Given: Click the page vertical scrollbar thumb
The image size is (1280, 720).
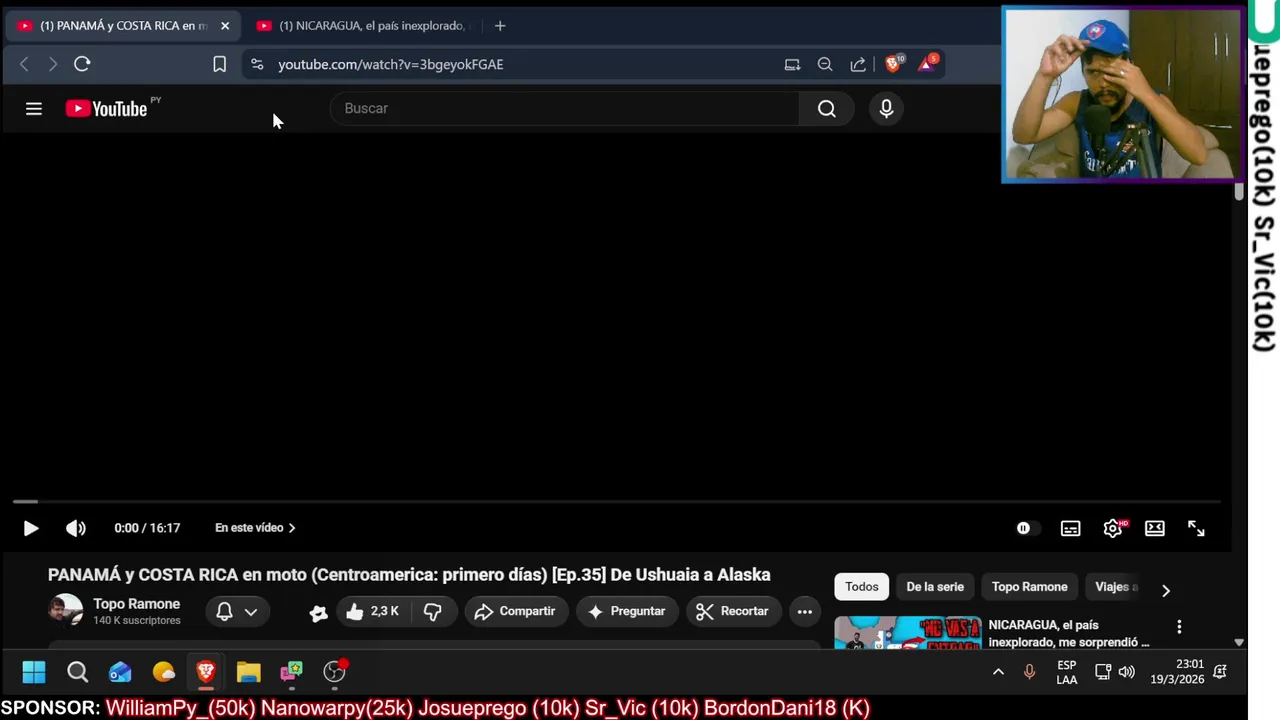Looking at the screenshot, I should [1239, 192].
